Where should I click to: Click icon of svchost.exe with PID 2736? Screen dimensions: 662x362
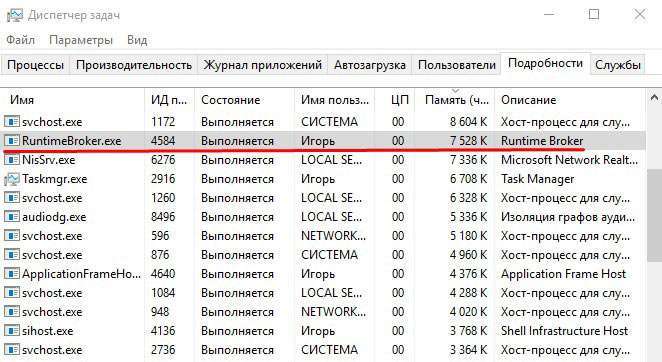click(x=12, y=350)
